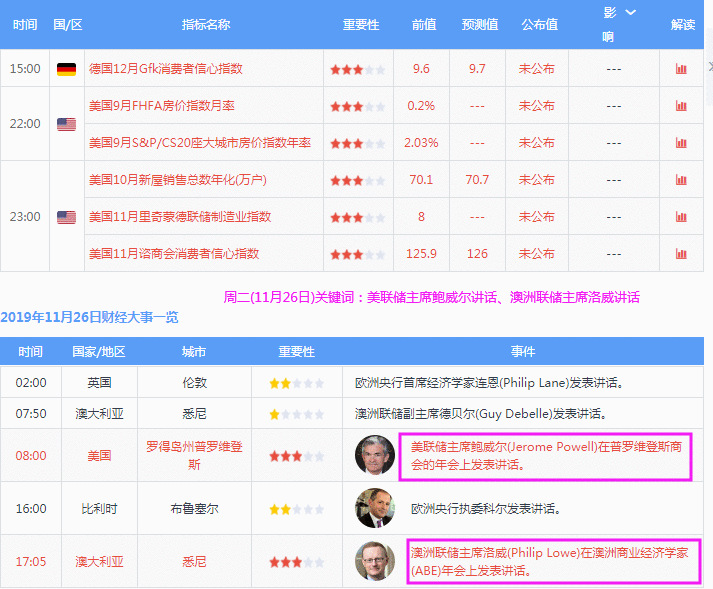Viewport: 713px width, 589px height.
Task: Click star rating for 美国9月FHFA房价指数月率
Action: [x=358, y=106]
